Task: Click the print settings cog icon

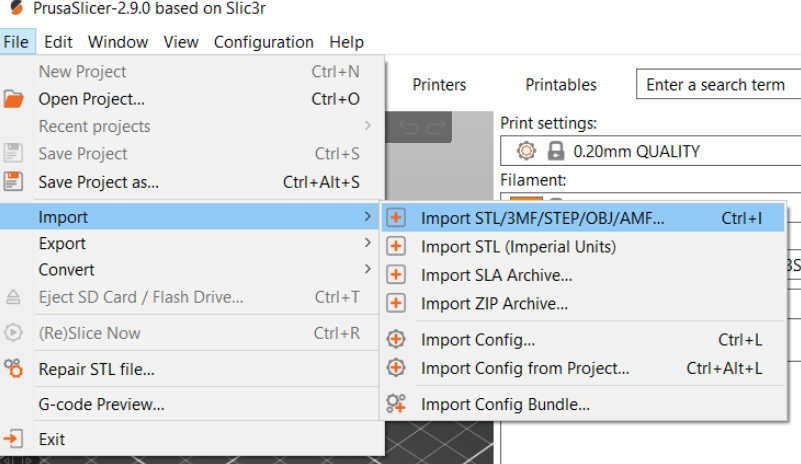Action: tap(526, 151)
